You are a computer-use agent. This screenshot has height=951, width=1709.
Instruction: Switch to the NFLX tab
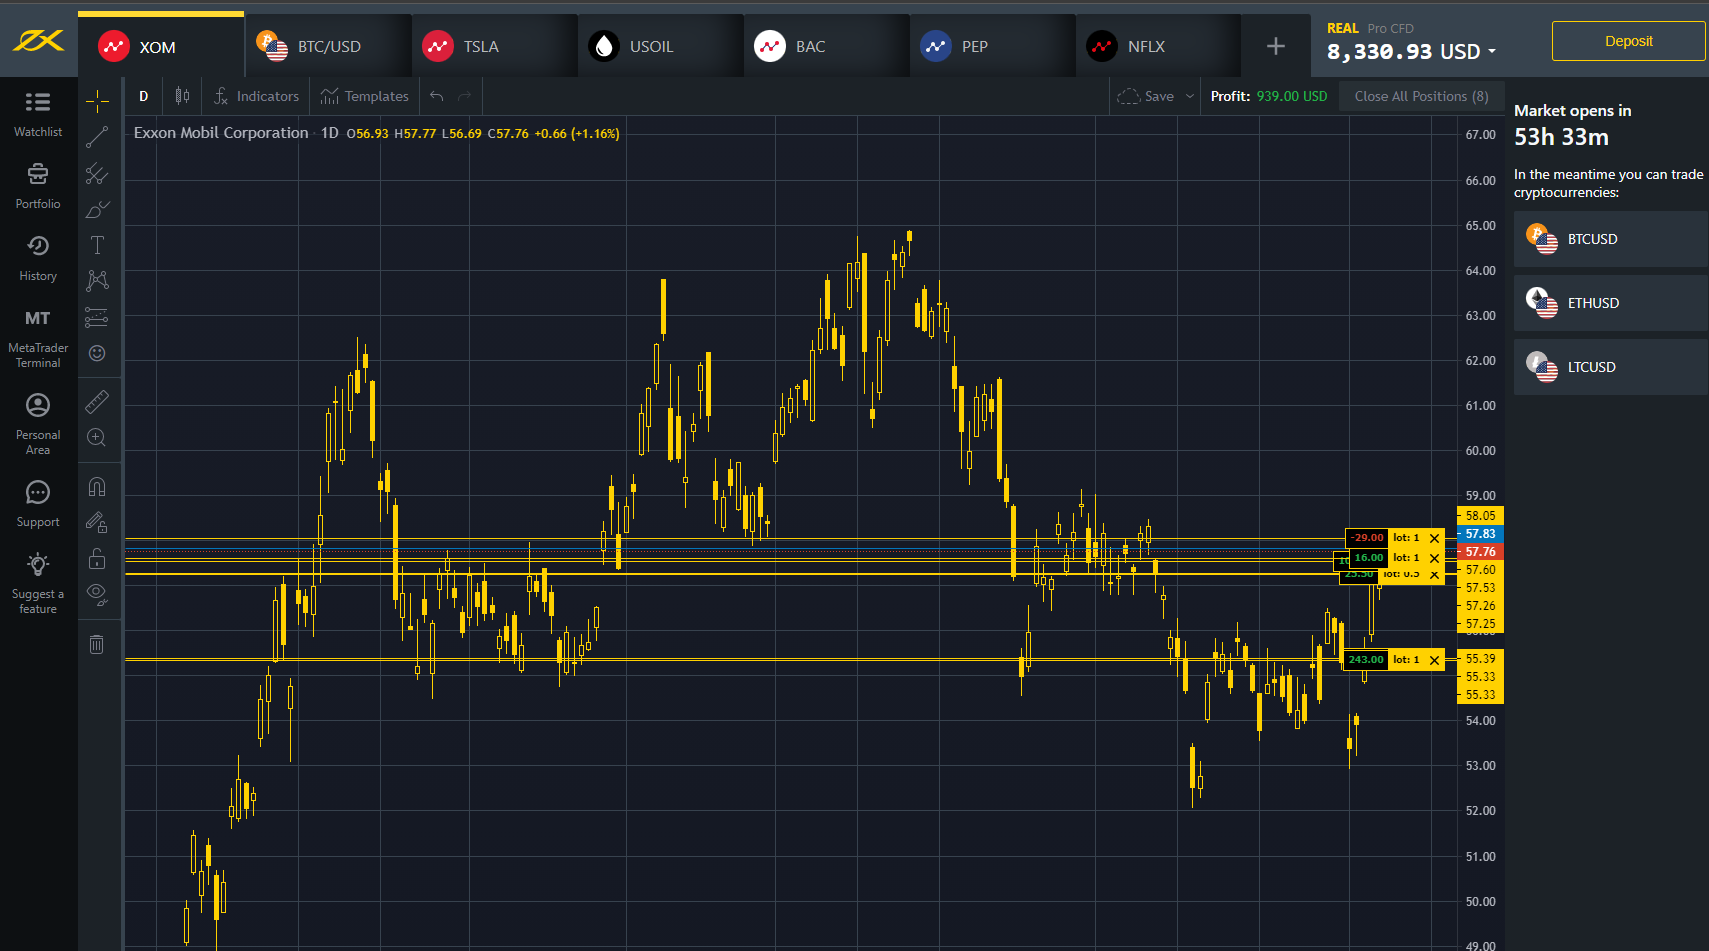coord(1158,46)
